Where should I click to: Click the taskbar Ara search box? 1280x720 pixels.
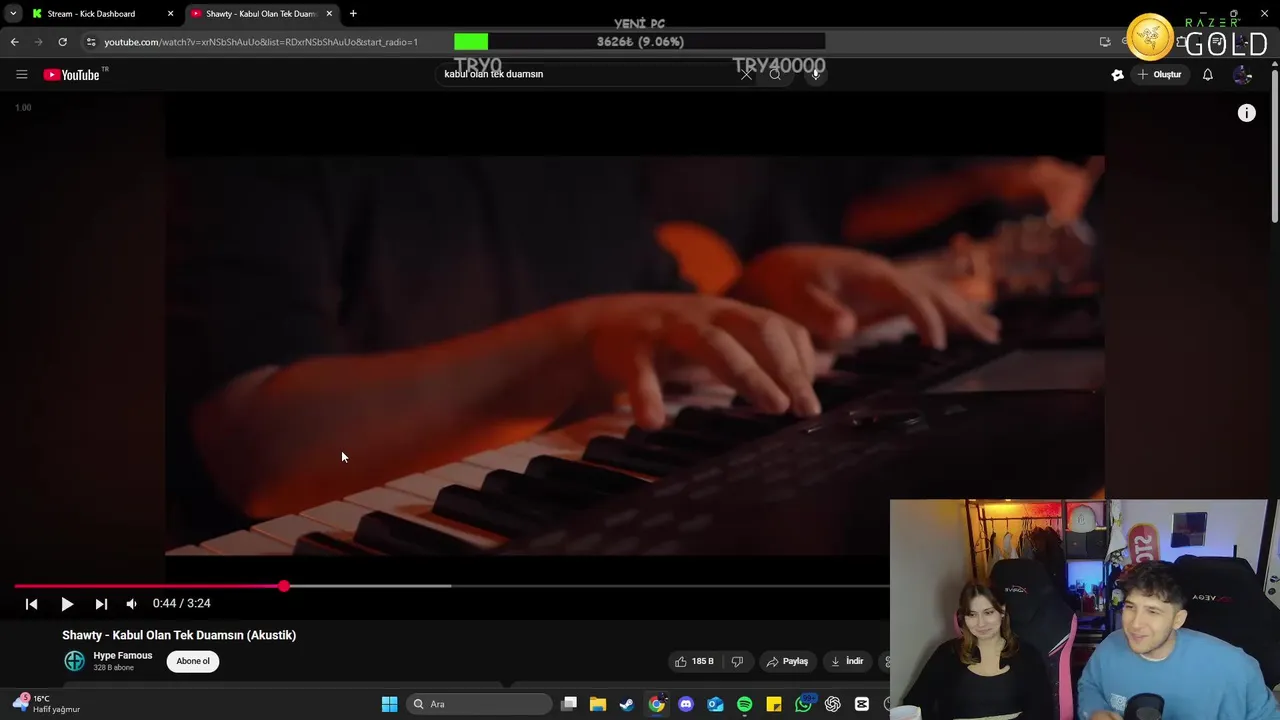[x=481, y=704]
